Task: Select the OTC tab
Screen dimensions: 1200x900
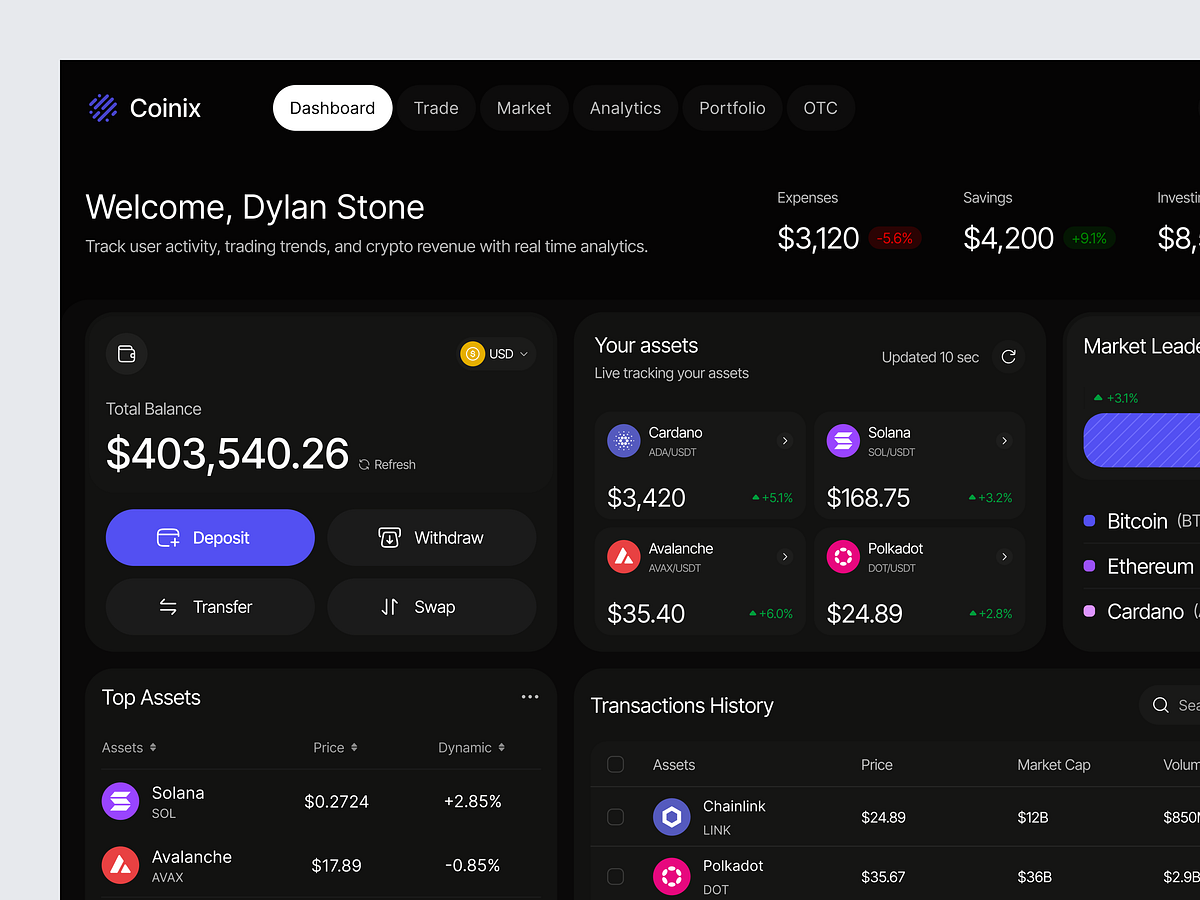Action: [821, 108]
